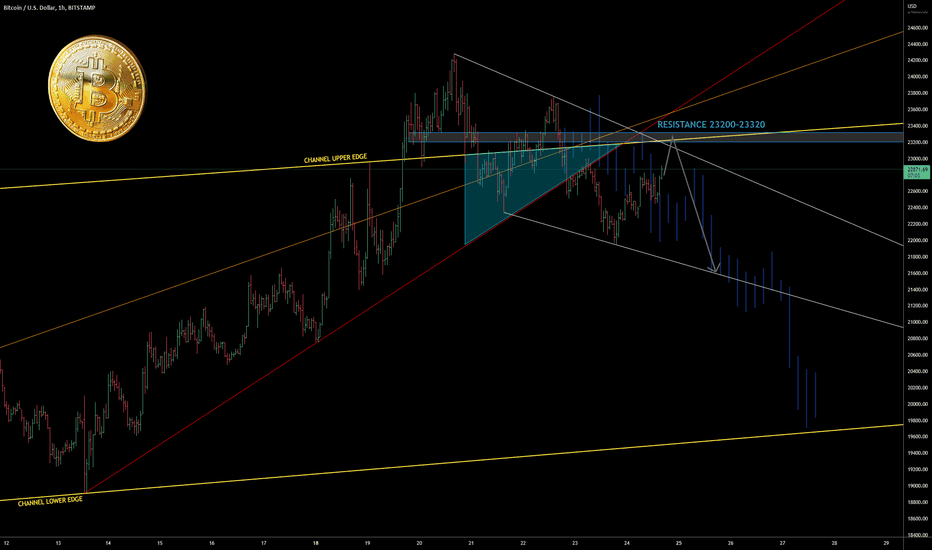Select the RESISTANCE 23200-23320 text label
Image resolution: width=932 pixels, height=550 pixels.
[711, 125]
